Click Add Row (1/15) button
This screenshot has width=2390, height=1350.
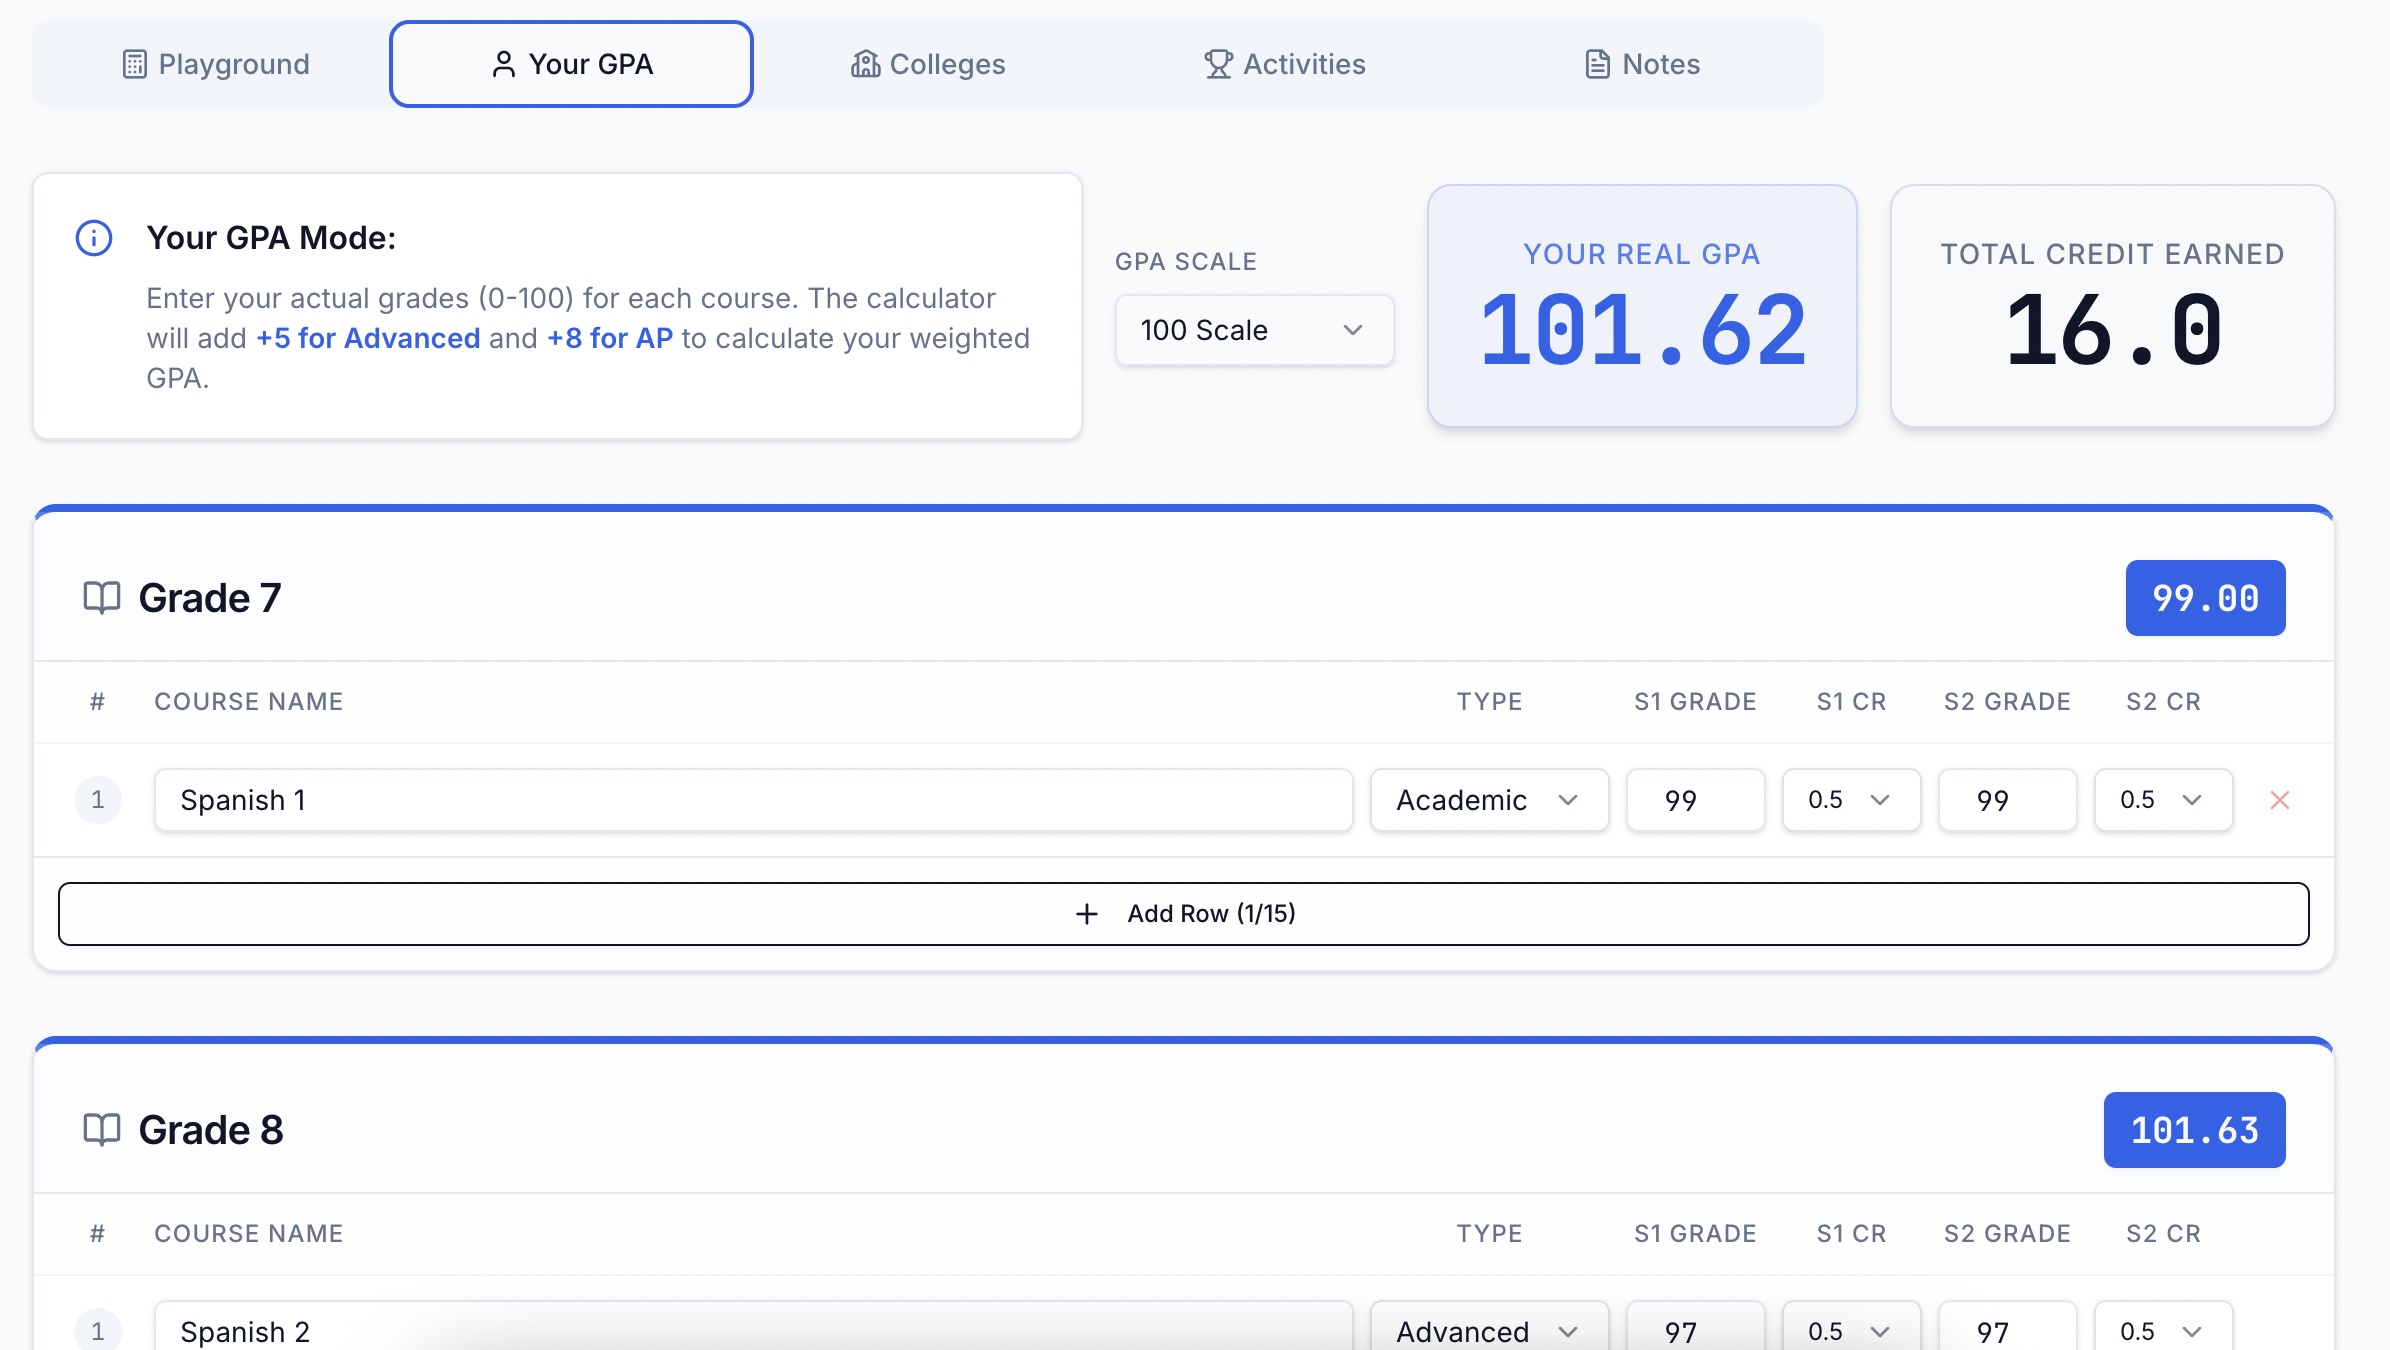click(x=1183, y=914)
